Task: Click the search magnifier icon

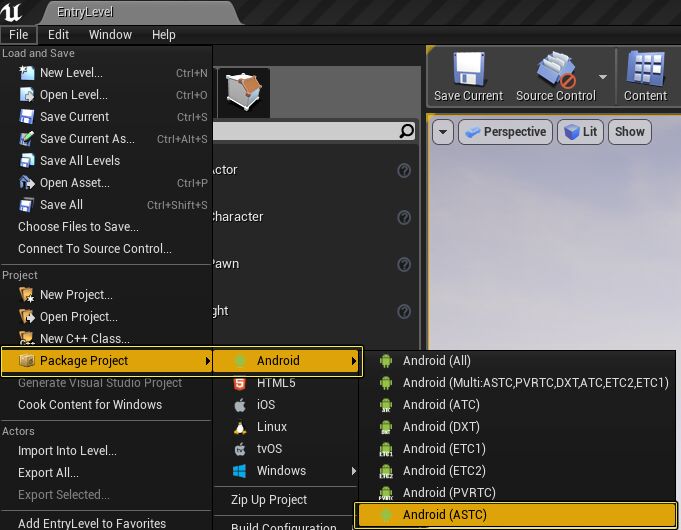Action: coord(407,131)
